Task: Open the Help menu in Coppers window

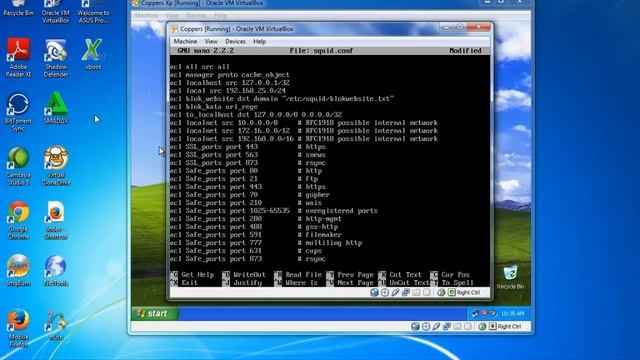Action: pyautogui.click(x=259, y=42)
